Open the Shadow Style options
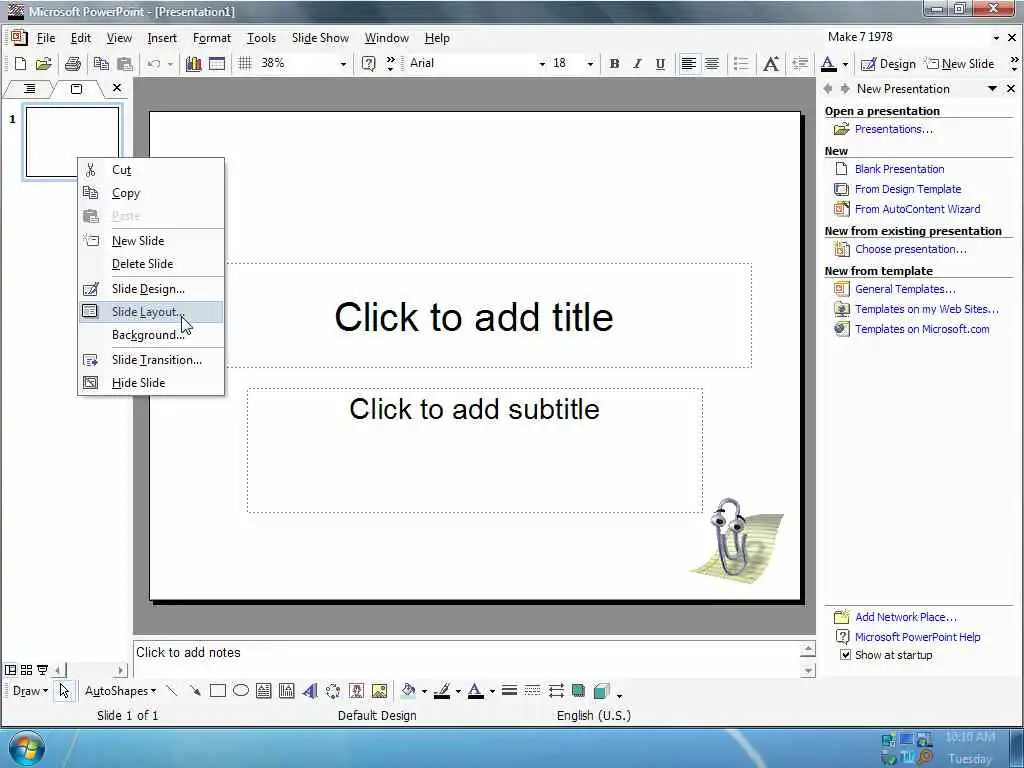This screenshot has height=768, width=1024. tap(578, 691)
